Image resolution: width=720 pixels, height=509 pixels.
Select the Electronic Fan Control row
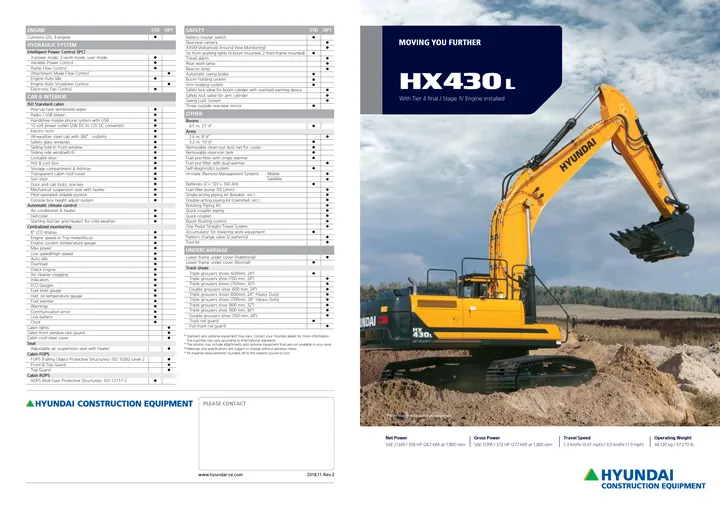(101, 89)
